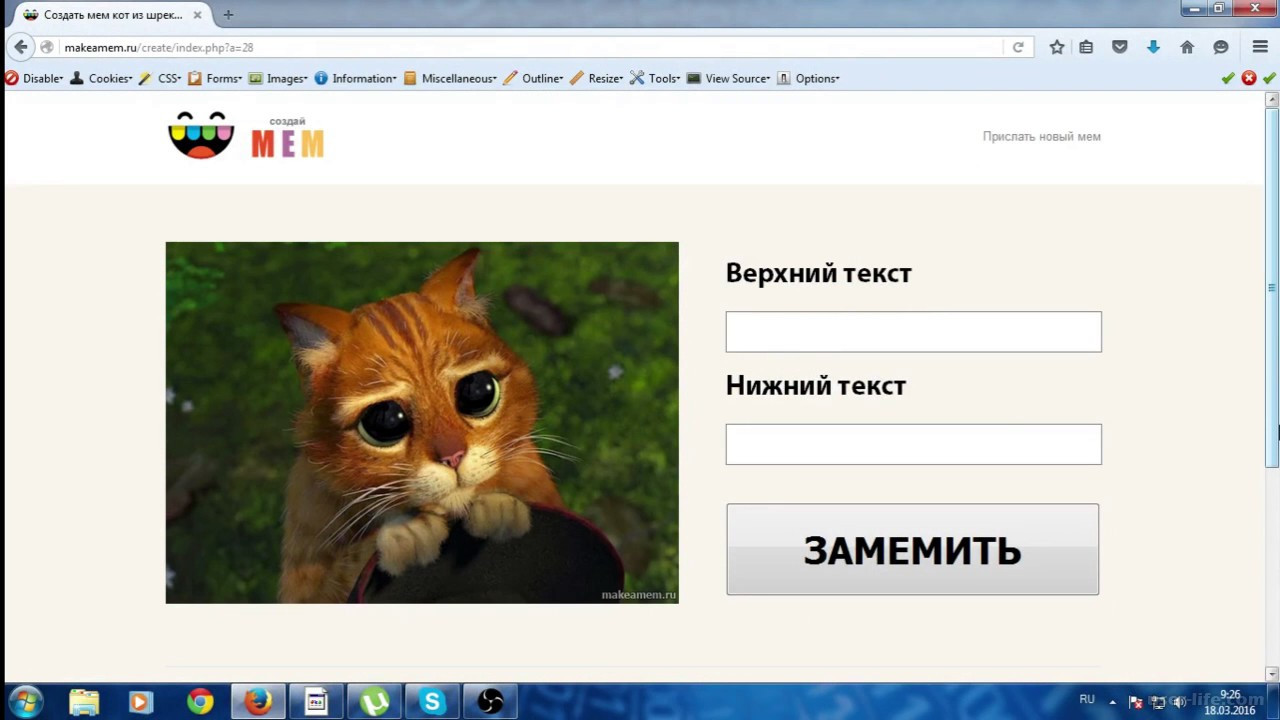Image resolution: width=1280 pixels, height=720 pixels.
Task: Open the Firefox hamburger menu
Action: click(x=1260, y=47)
